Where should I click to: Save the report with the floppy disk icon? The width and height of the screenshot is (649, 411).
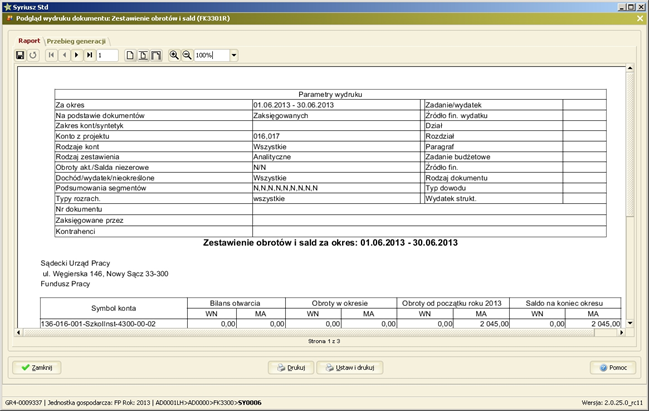[20, 55]
